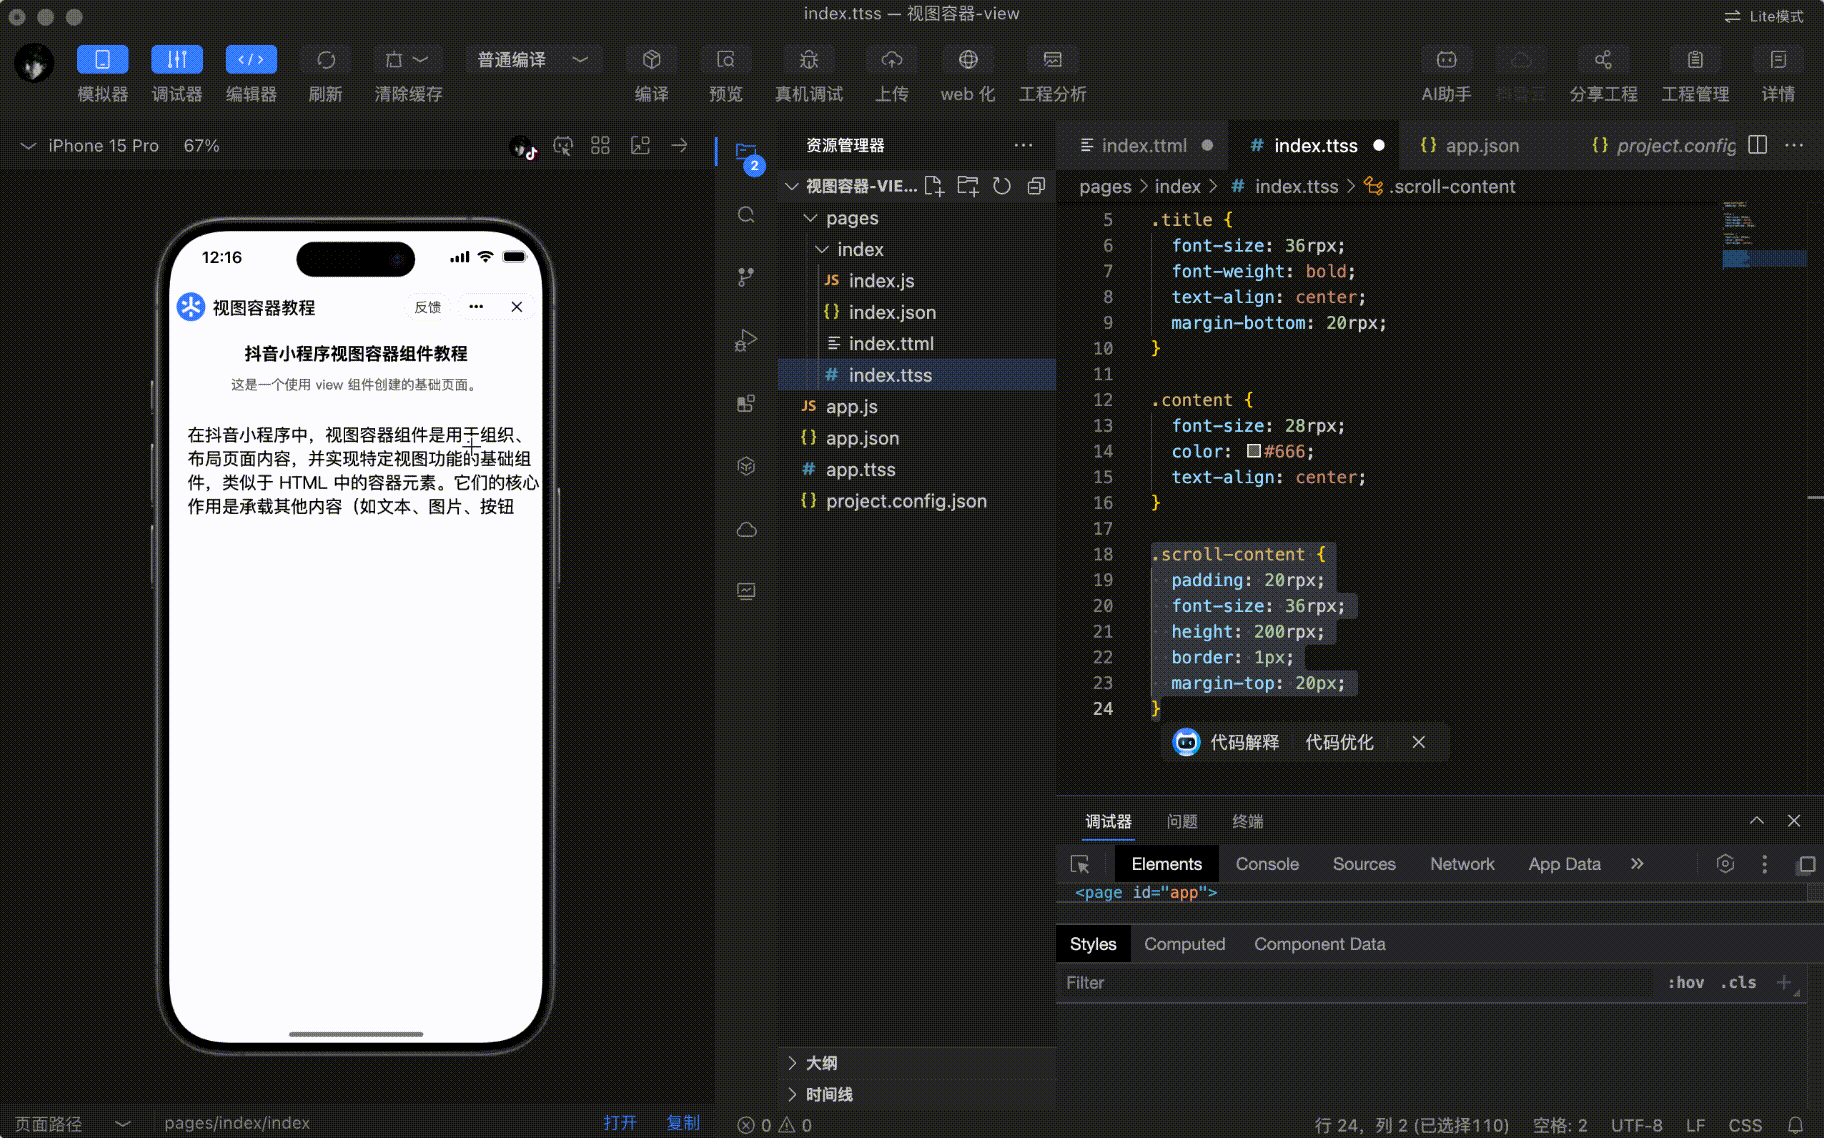Switch to the 问题 problems tab

1182,821
